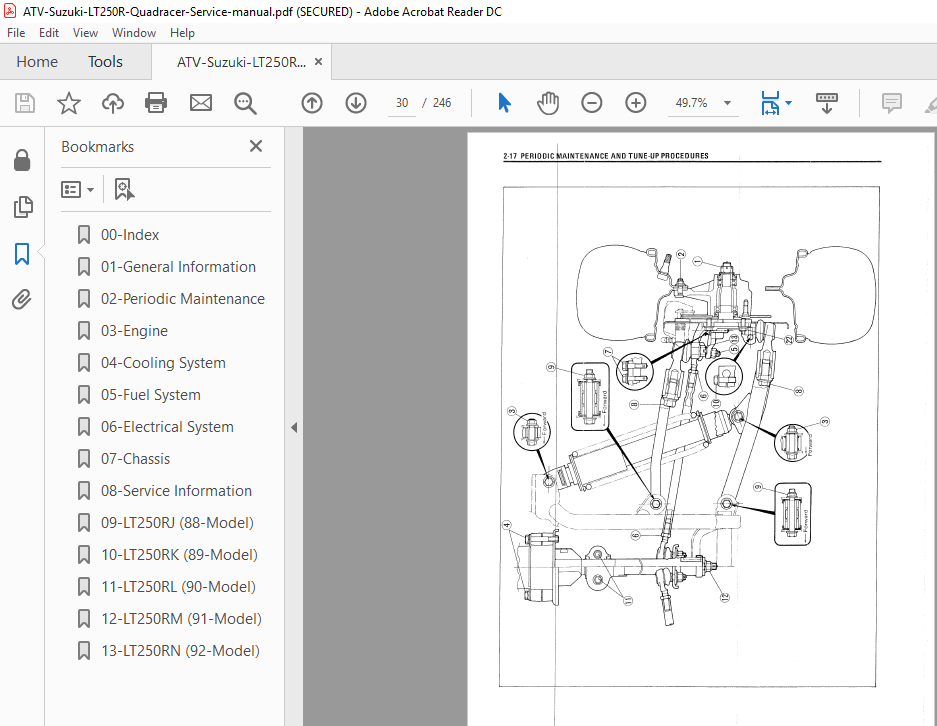The height and width of the screenshot is (726, 937).
Task: Jump to the 00-Index bookmark
Action: (x=130, y=235)
